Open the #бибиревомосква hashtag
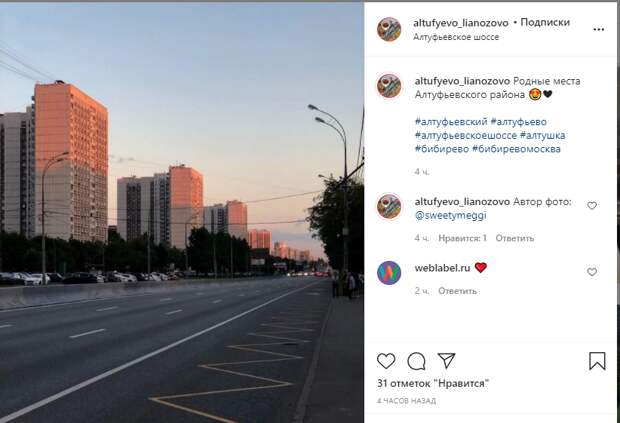Image resolution: width=620 pixels, height=423 pixels. click(516, 149)
